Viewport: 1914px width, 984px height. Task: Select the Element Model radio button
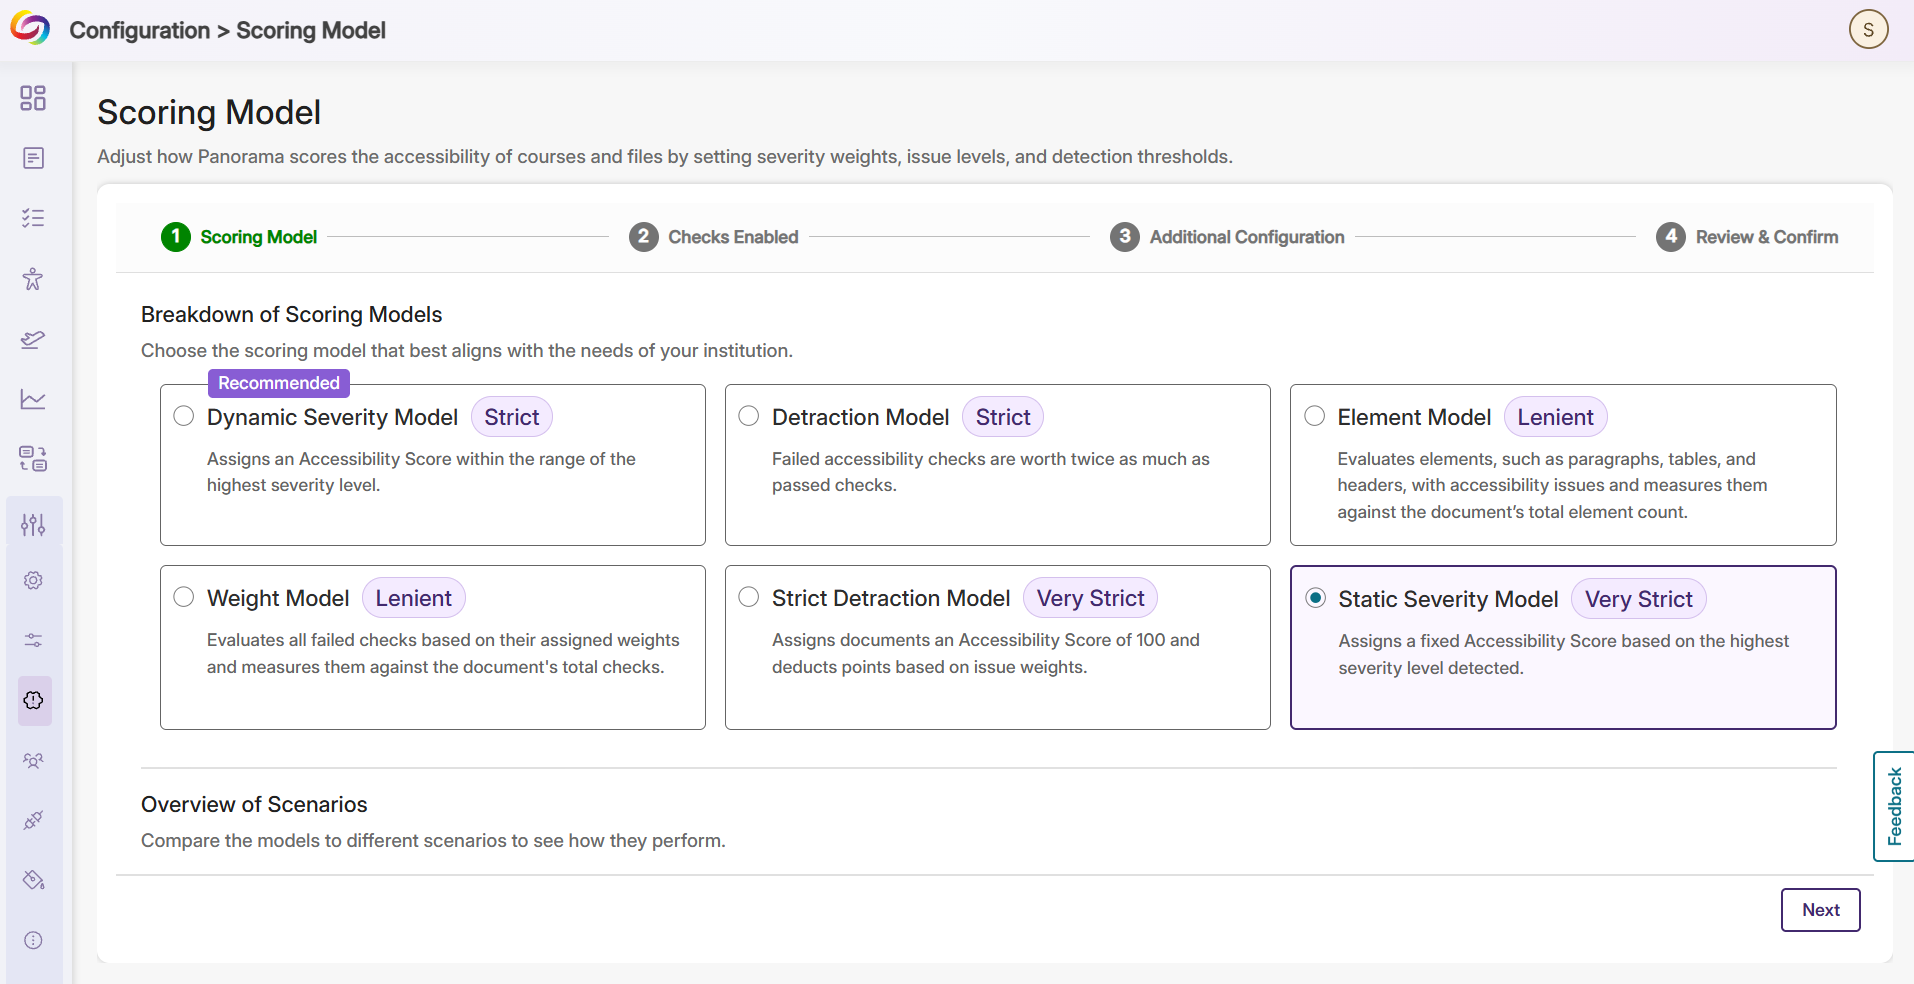(x=1315, y=416)
